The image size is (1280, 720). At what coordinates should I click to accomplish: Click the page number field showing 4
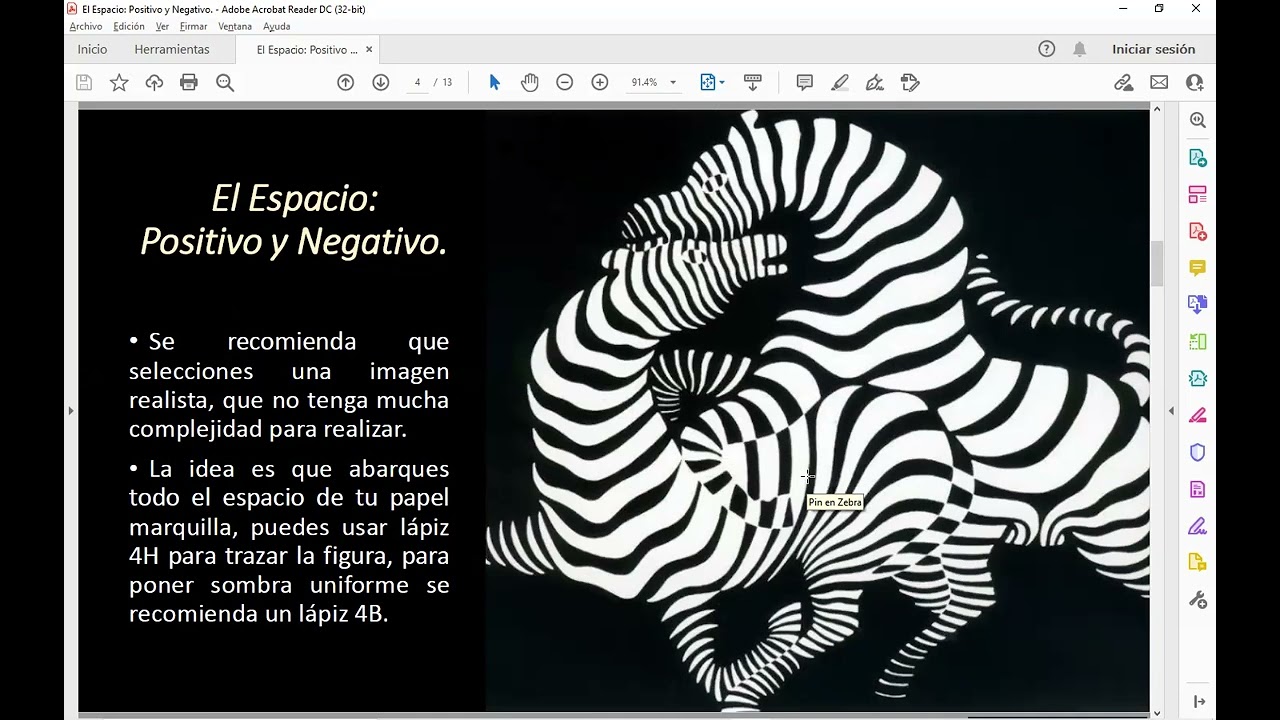[417, 82]
